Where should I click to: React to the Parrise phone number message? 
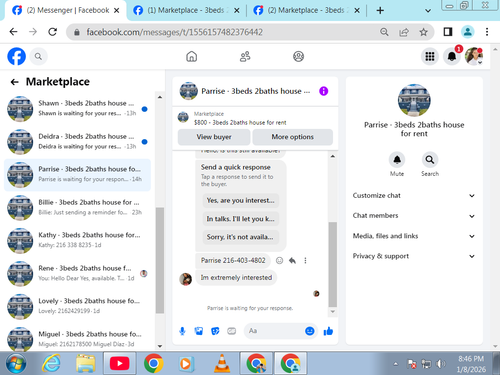279,261
